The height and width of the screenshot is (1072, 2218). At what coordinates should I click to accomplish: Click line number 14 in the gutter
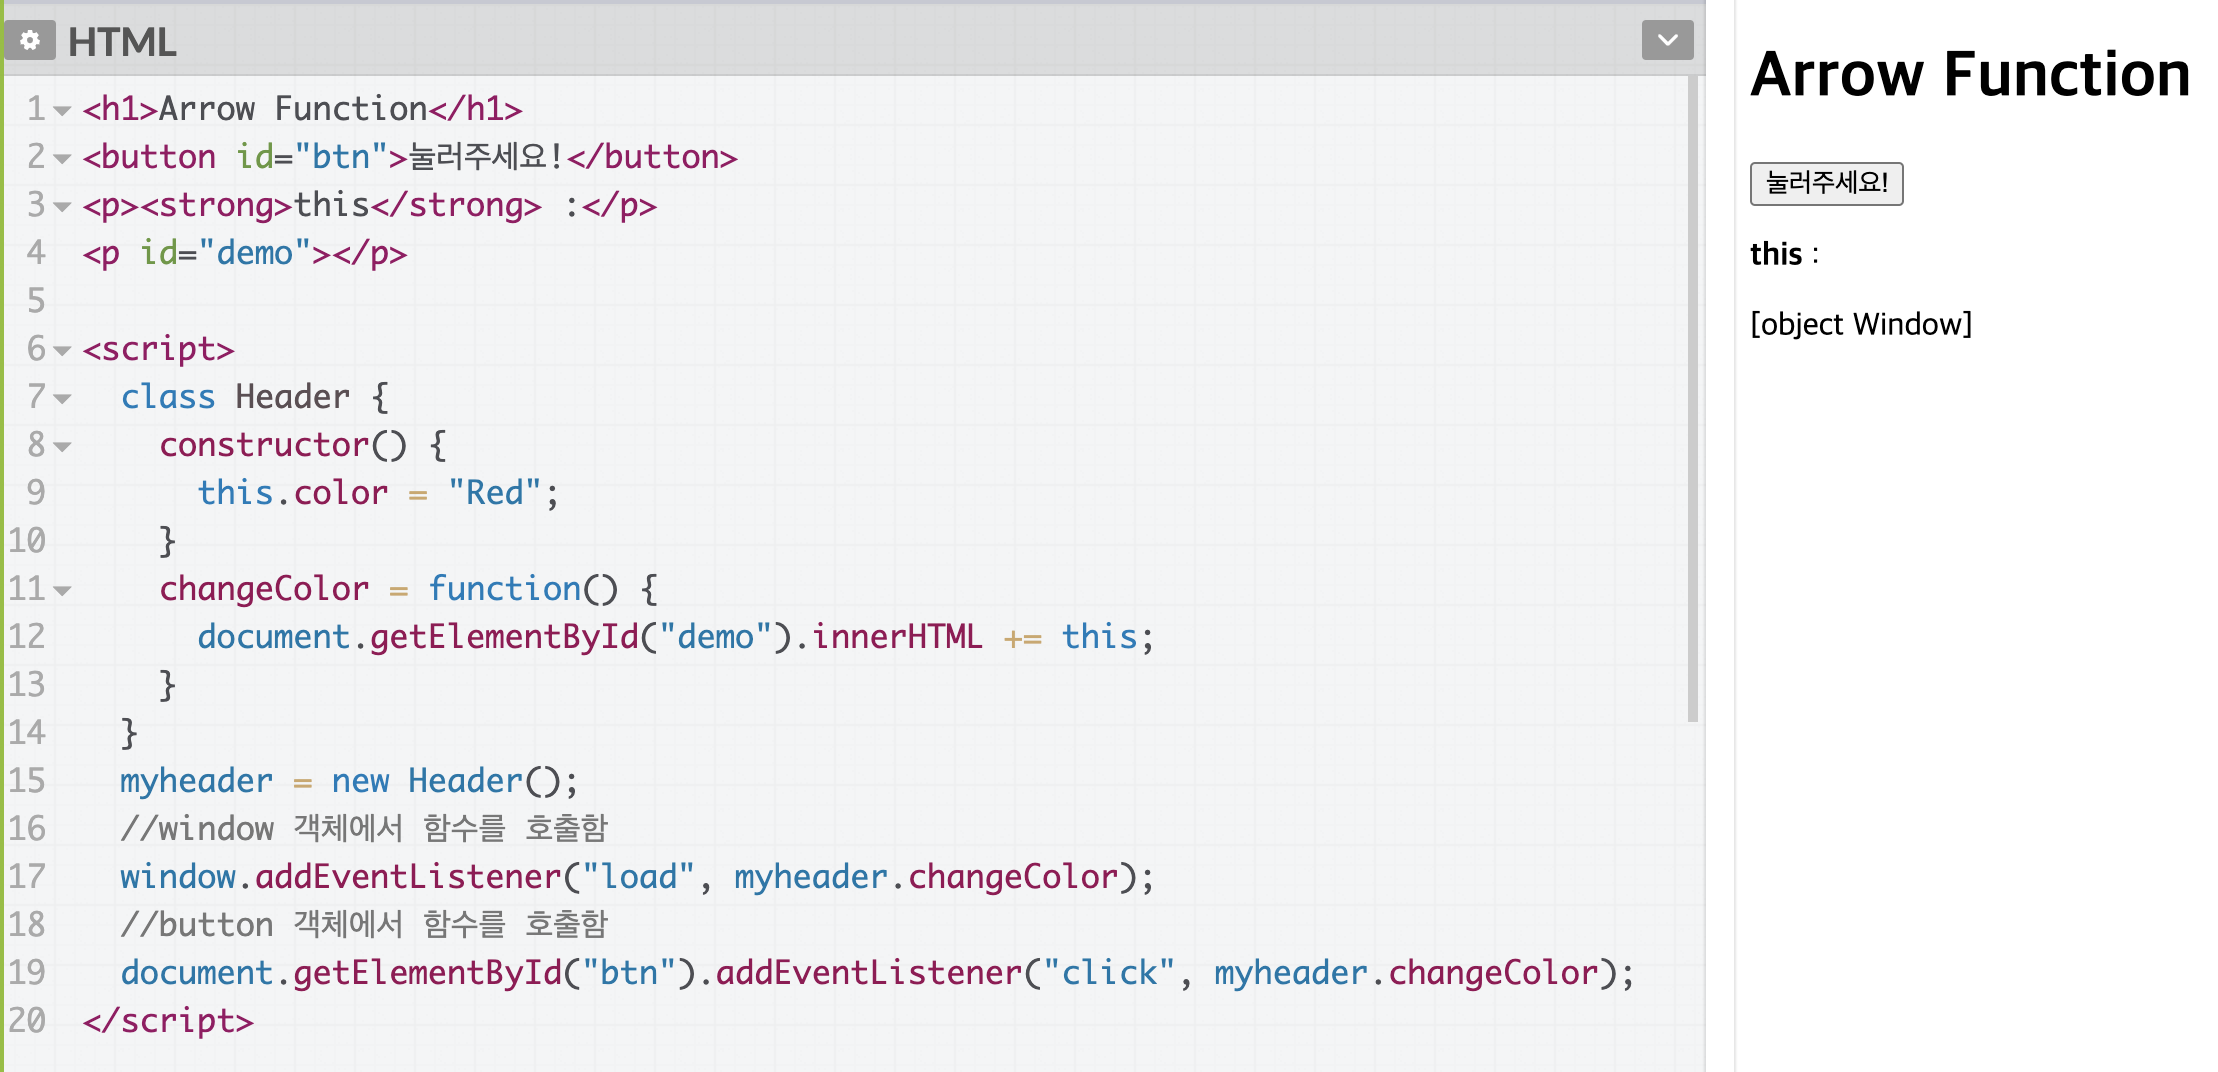[27, 732]
